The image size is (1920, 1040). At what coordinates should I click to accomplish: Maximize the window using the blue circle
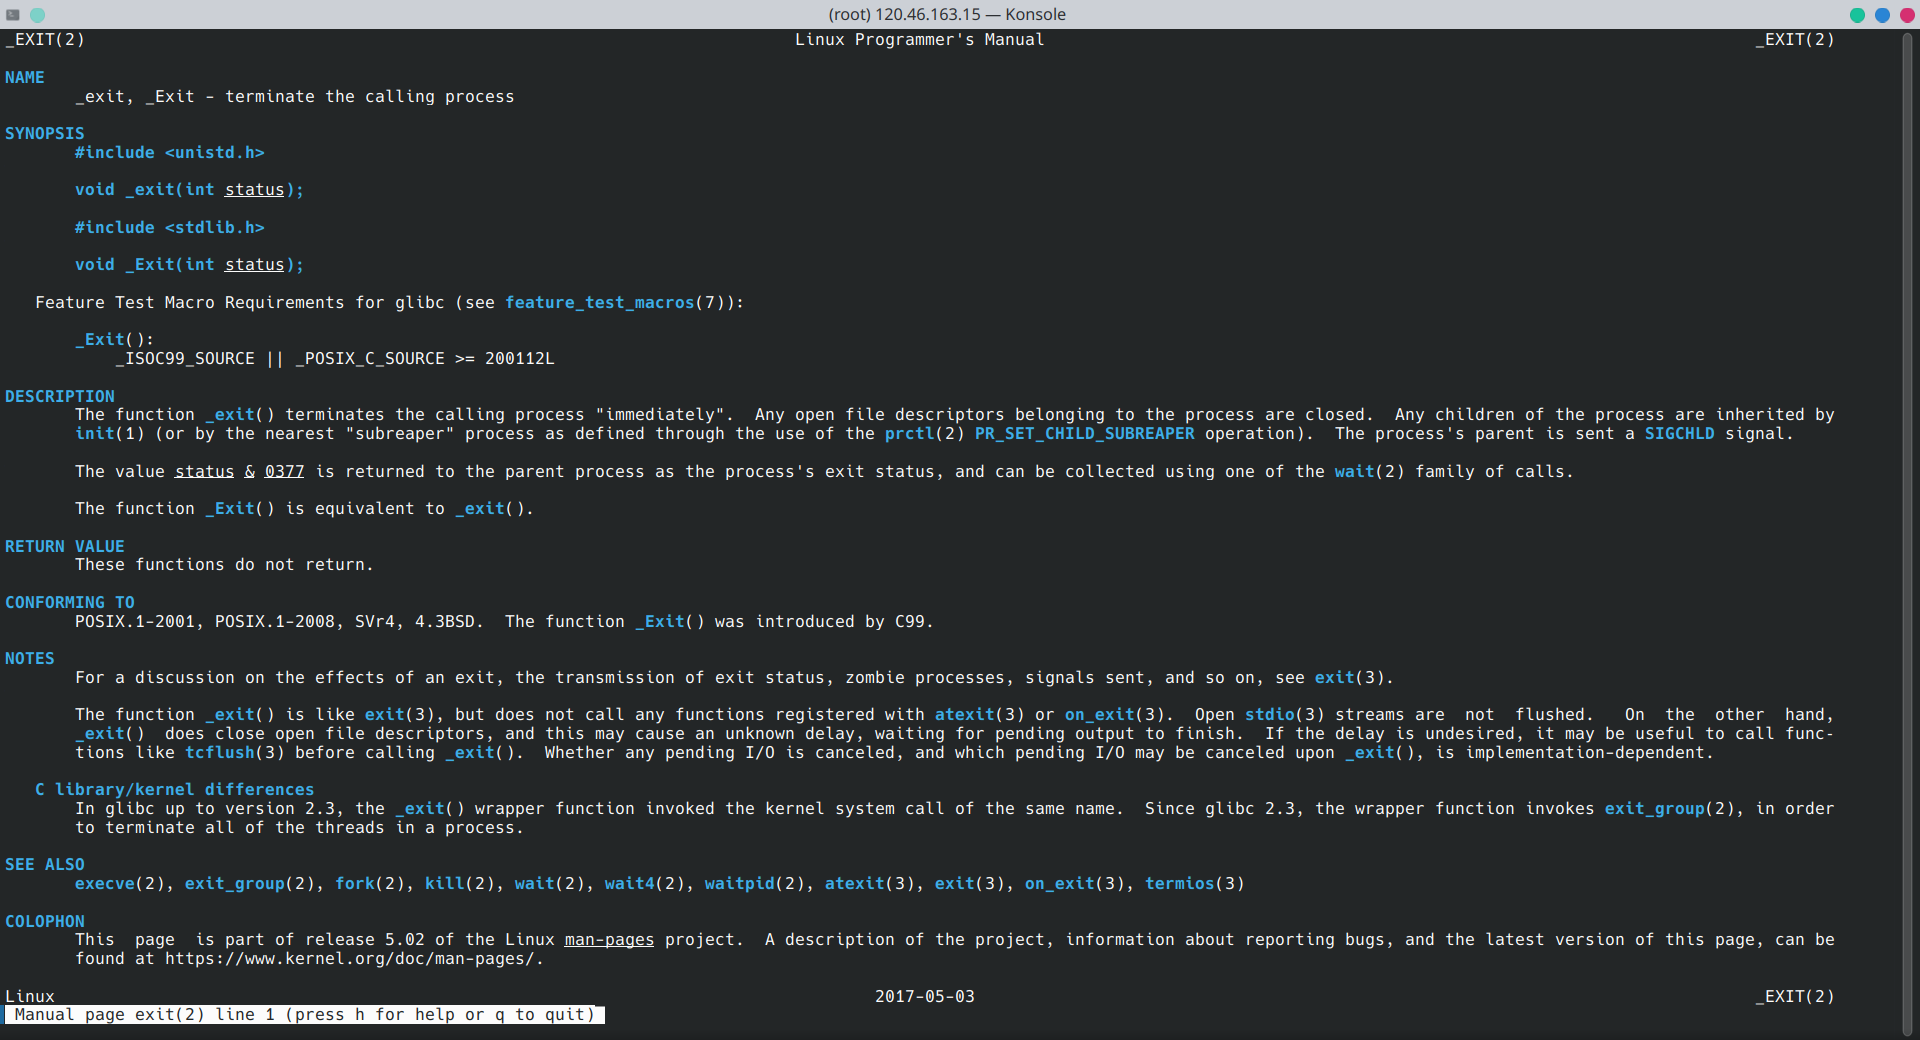[1882, 15]
